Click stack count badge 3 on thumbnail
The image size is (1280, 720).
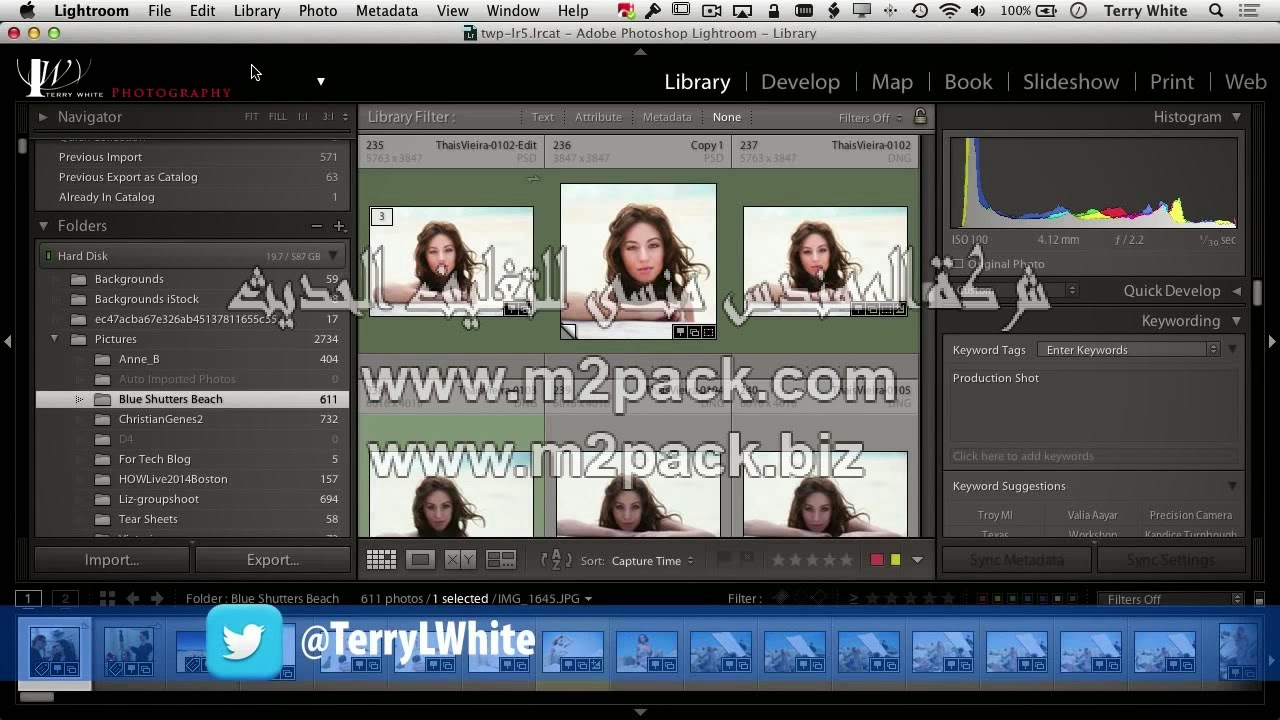[381, 216]
